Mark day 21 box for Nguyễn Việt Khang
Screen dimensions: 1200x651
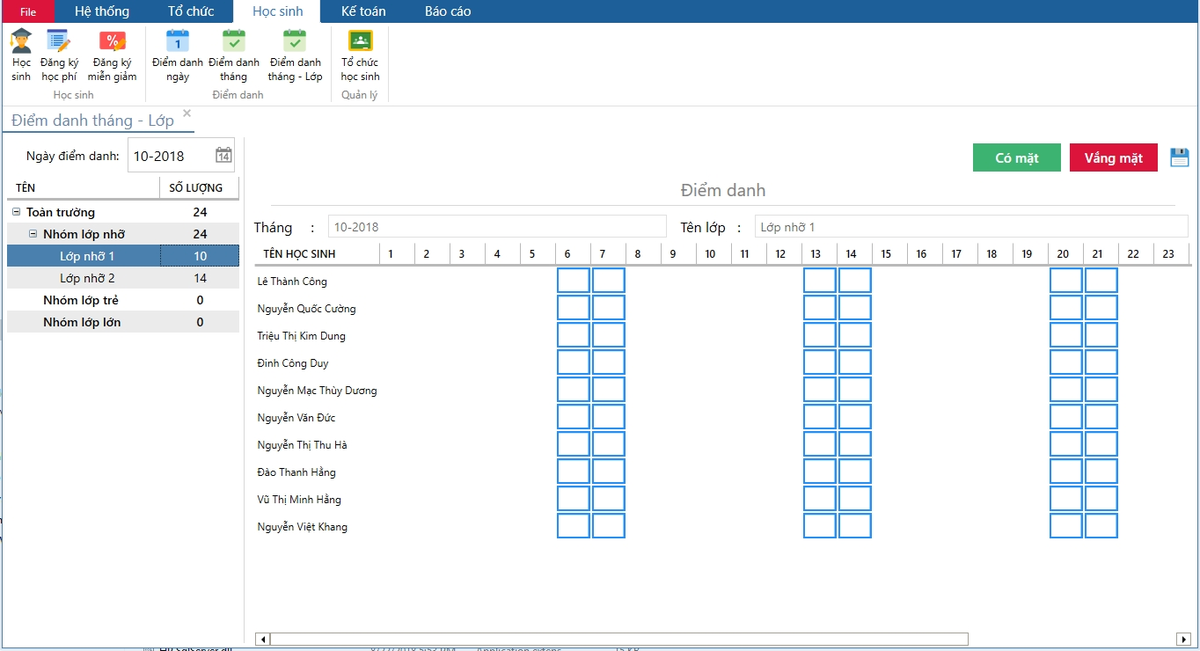1101,526
